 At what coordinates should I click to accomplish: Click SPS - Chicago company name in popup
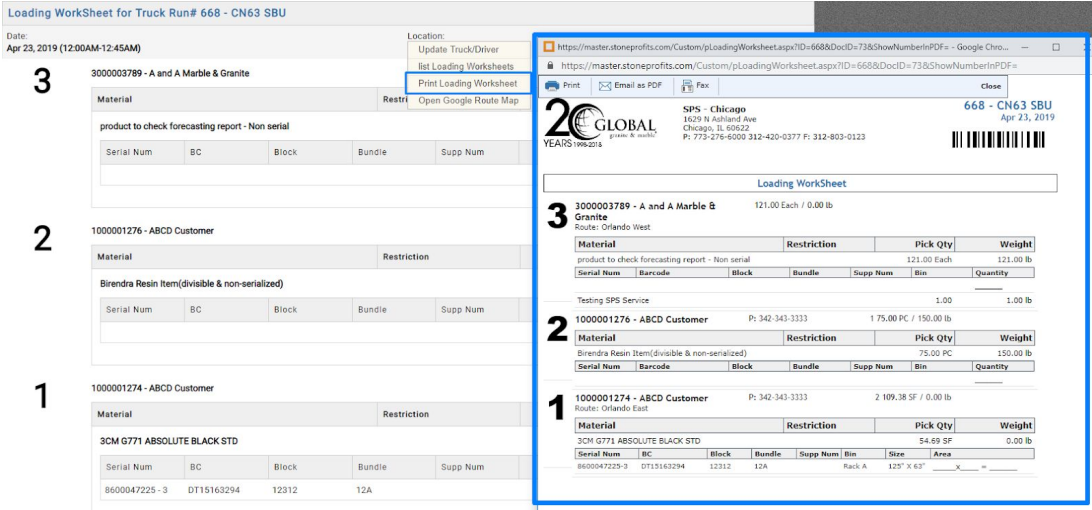(715, 109)
